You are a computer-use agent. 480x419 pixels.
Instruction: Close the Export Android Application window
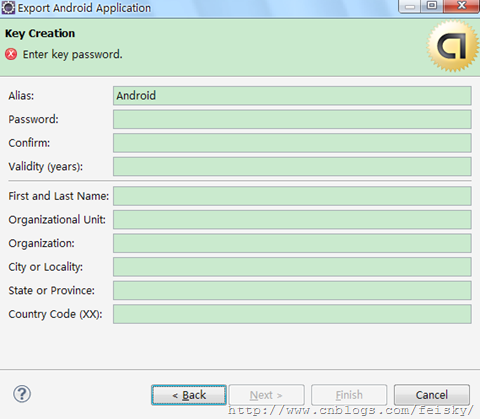point(461,6)
